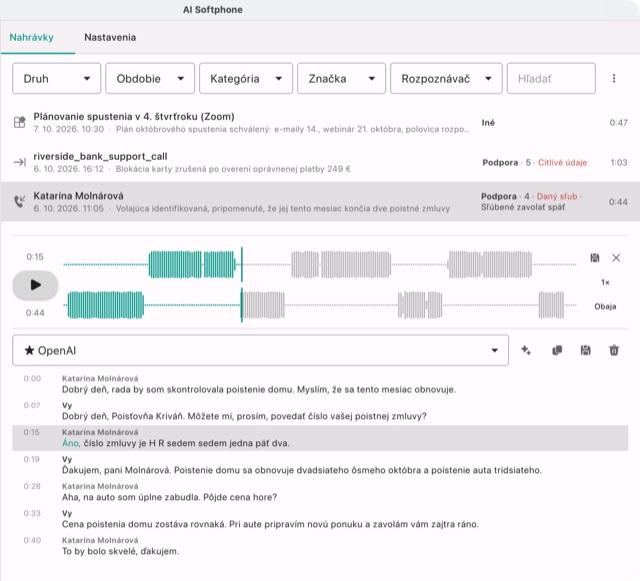Expand the Druh dropdown filter
Screen dimensions: 640x581
(x=56, y=78)
